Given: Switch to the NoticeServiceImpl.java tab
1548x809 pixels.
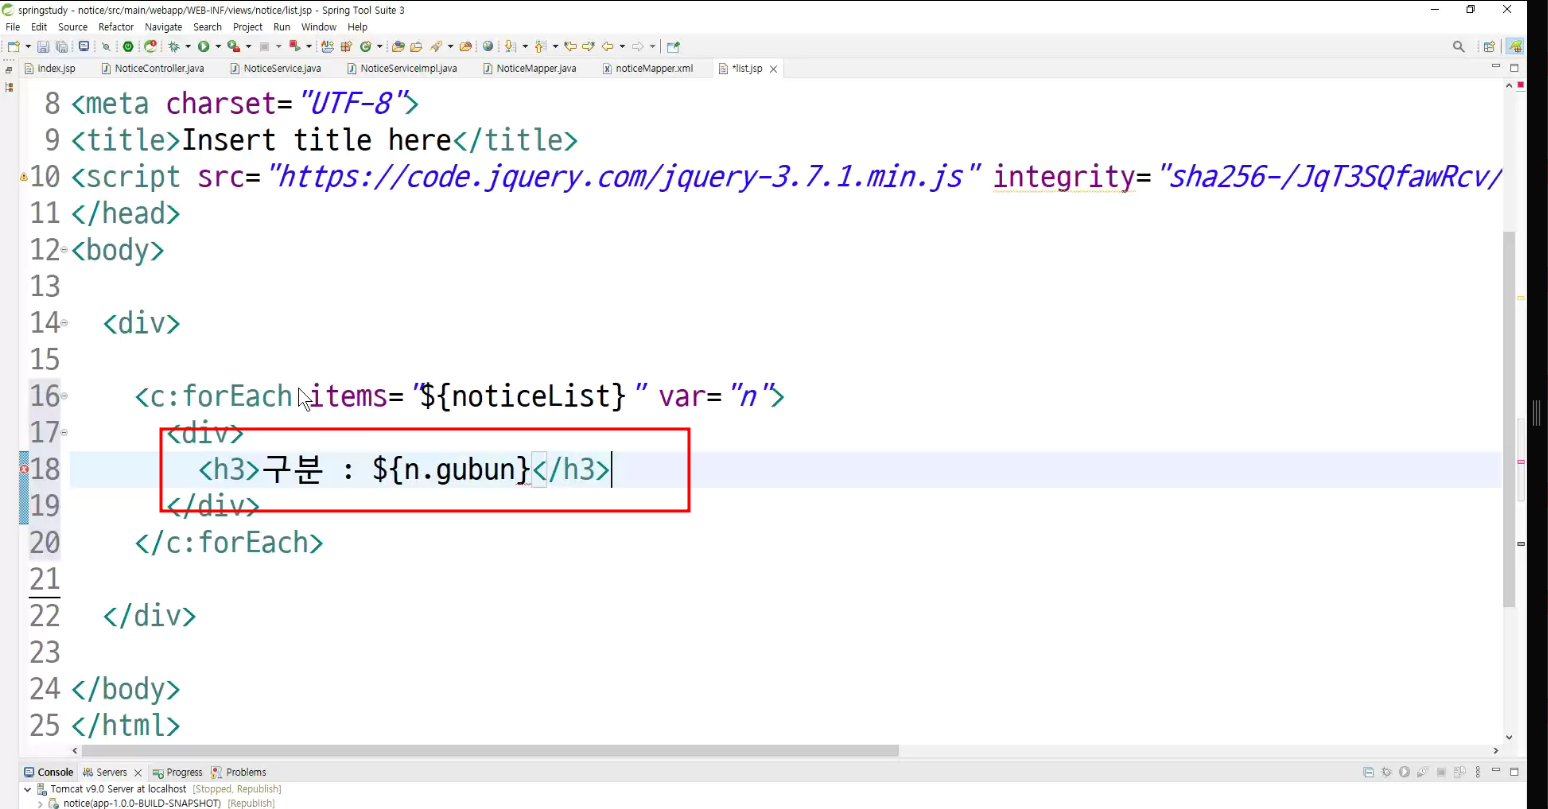Looking at the screenshot, I should [402, 69].
